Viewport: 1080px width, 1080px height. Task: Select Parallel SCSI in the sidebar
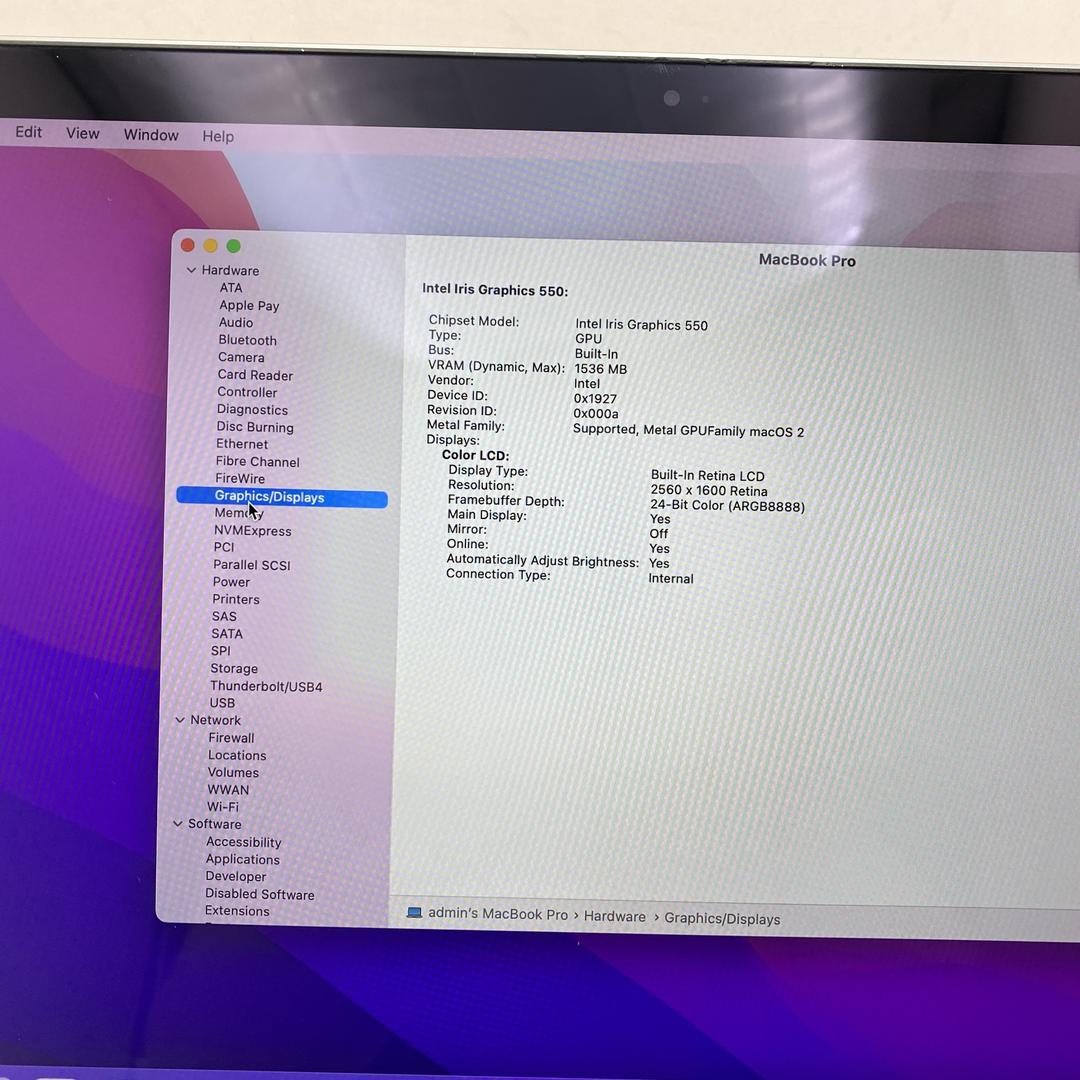[x=251, y=565]
